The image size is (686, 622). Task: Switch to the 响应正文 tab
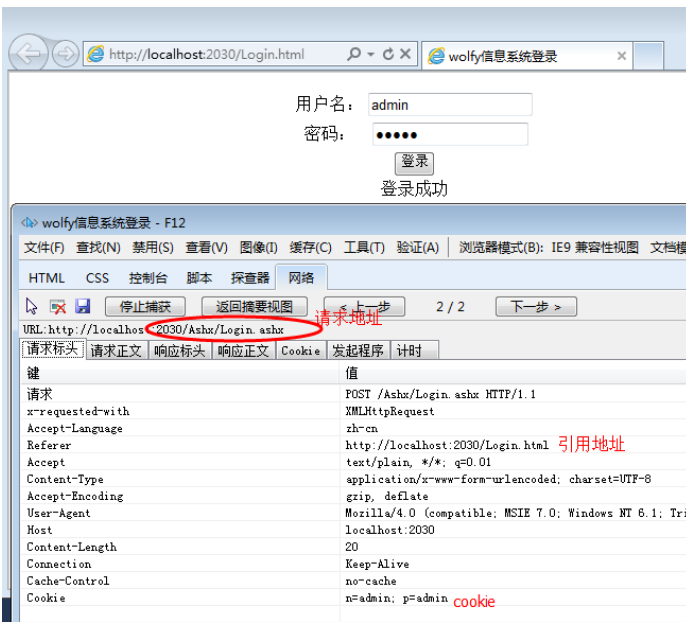243,350
